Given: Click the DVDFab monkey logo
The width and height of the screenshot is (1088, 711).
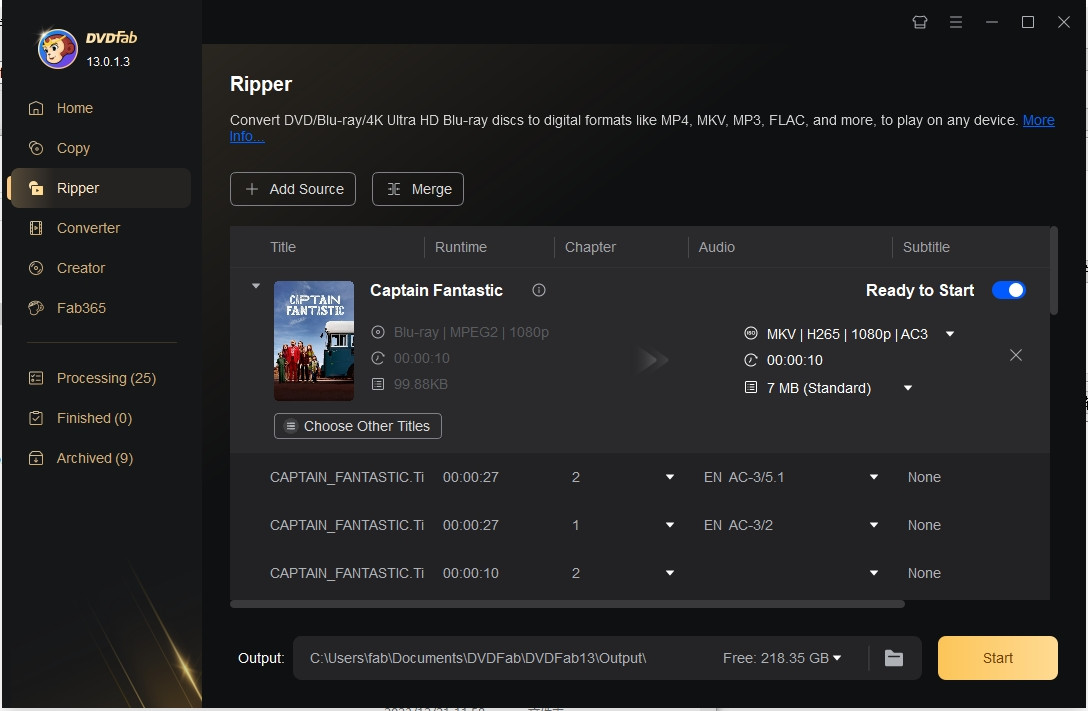Looking at the screenshot, I should tap(57, 48).
